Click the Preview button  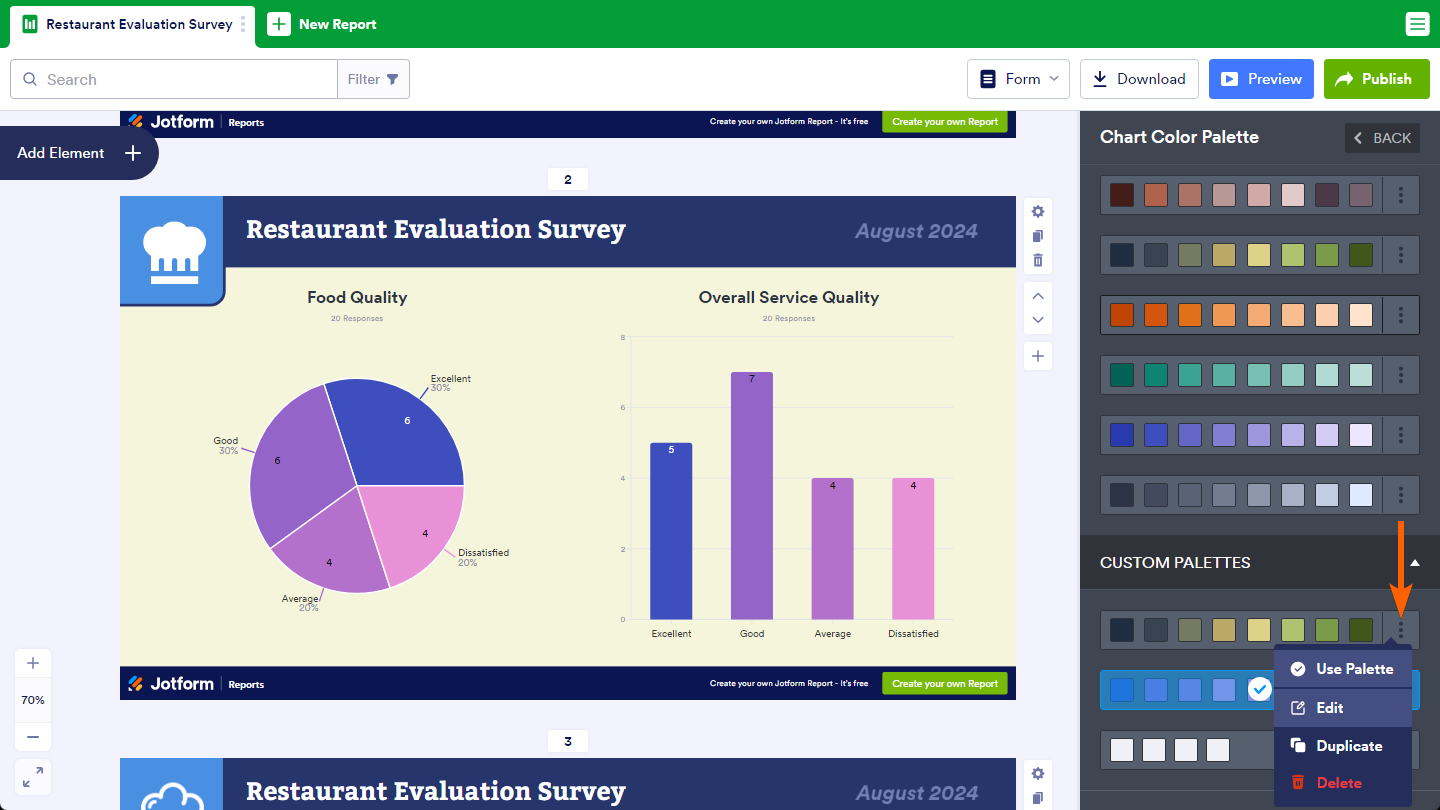tap(1261, 79)
